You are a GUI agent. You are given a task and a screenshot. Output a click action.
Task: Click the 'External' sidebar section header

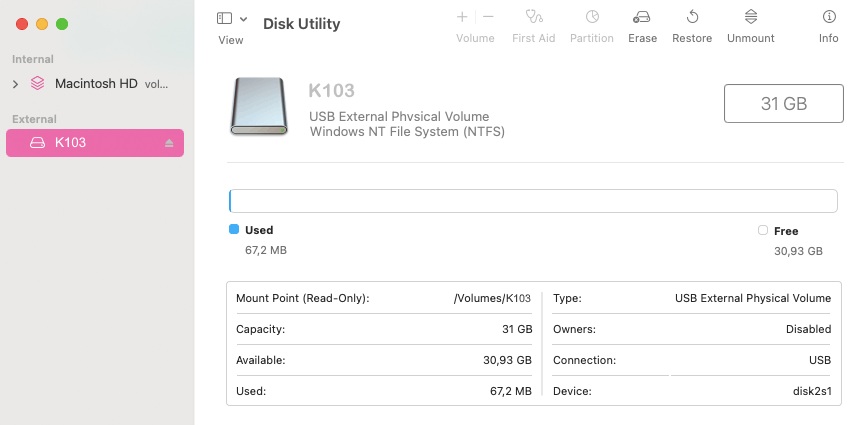34,119
